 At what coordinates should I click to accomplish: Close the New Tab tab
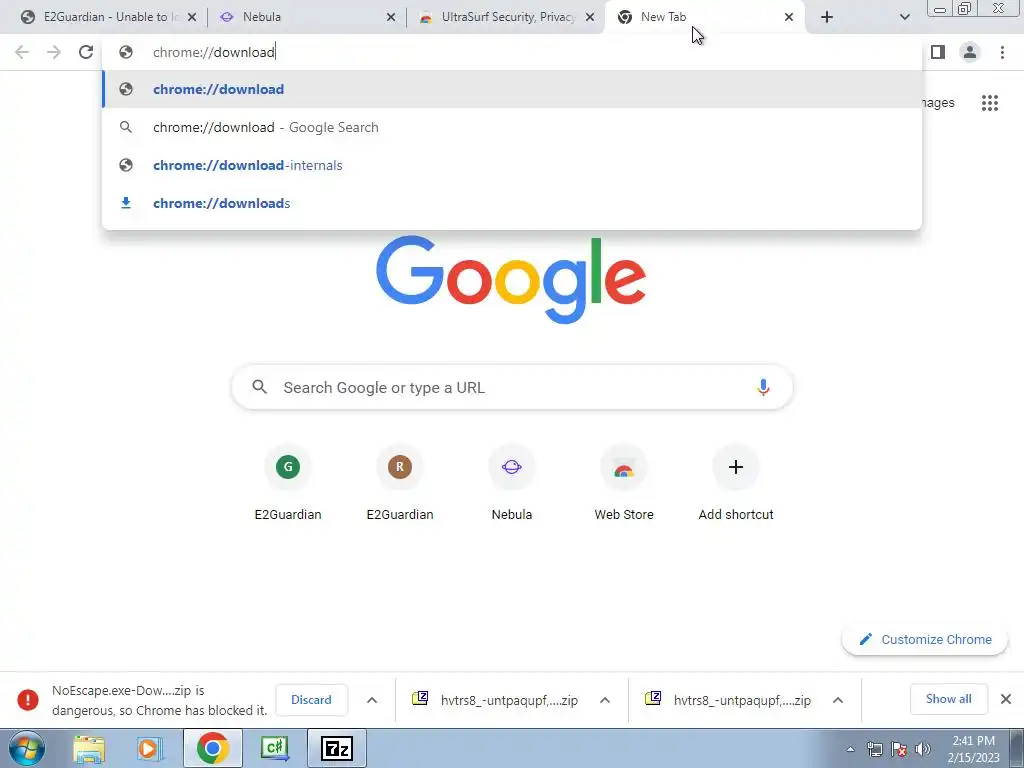[789, 17]
